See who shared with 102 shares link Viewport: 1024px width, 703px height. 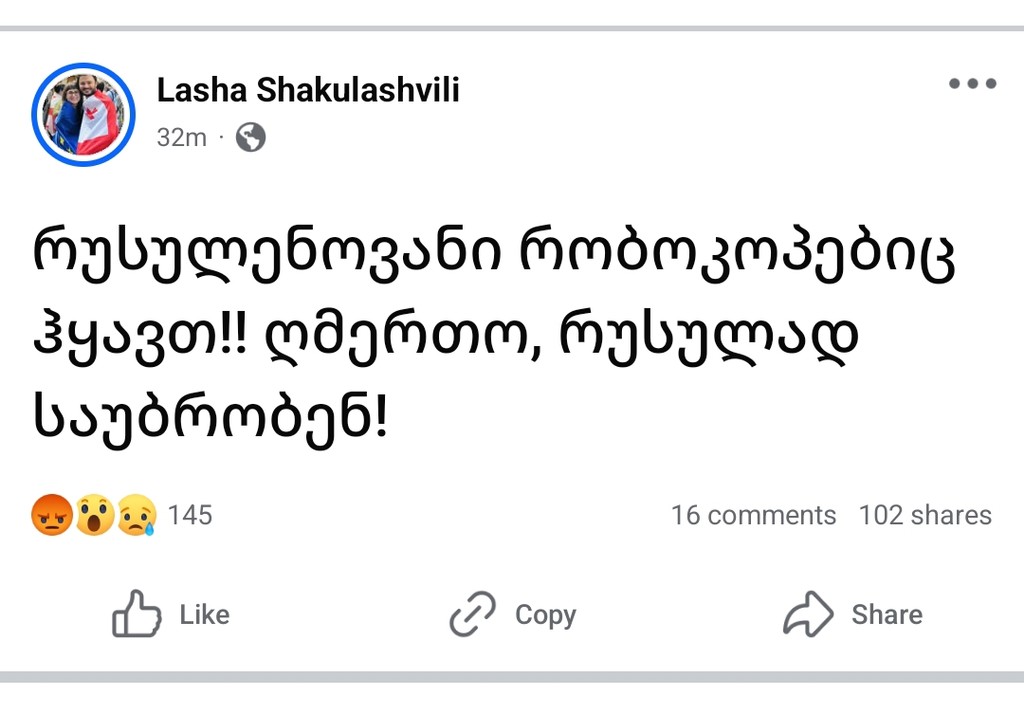click(x=925, y=515)
